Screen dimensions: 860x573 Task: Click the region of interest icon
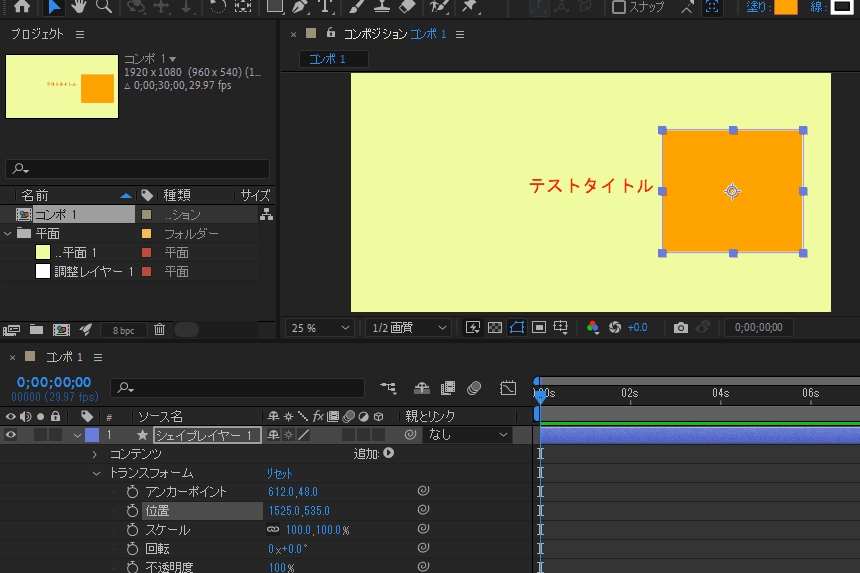[x=539, y=327]
